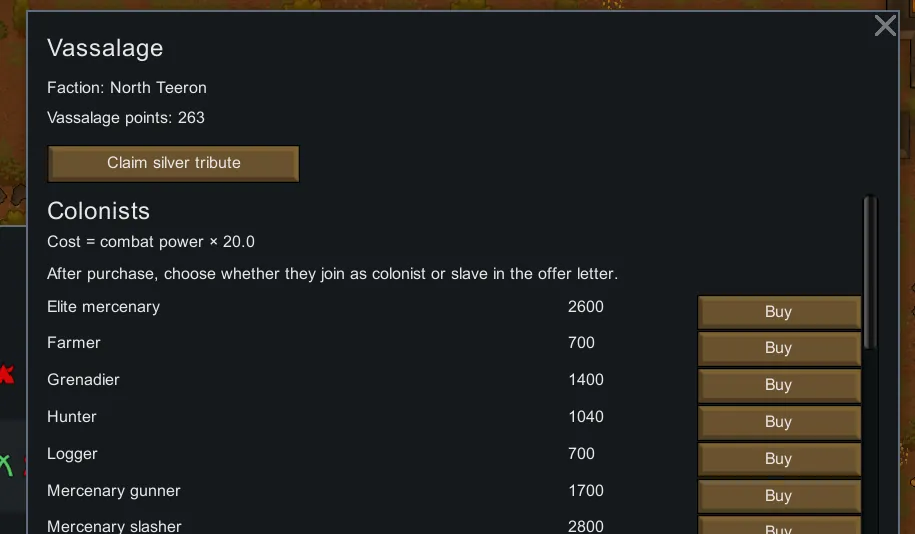Screen dimensions: 915x534
Task: Purchase the Logger for 700
Action: 778,459
